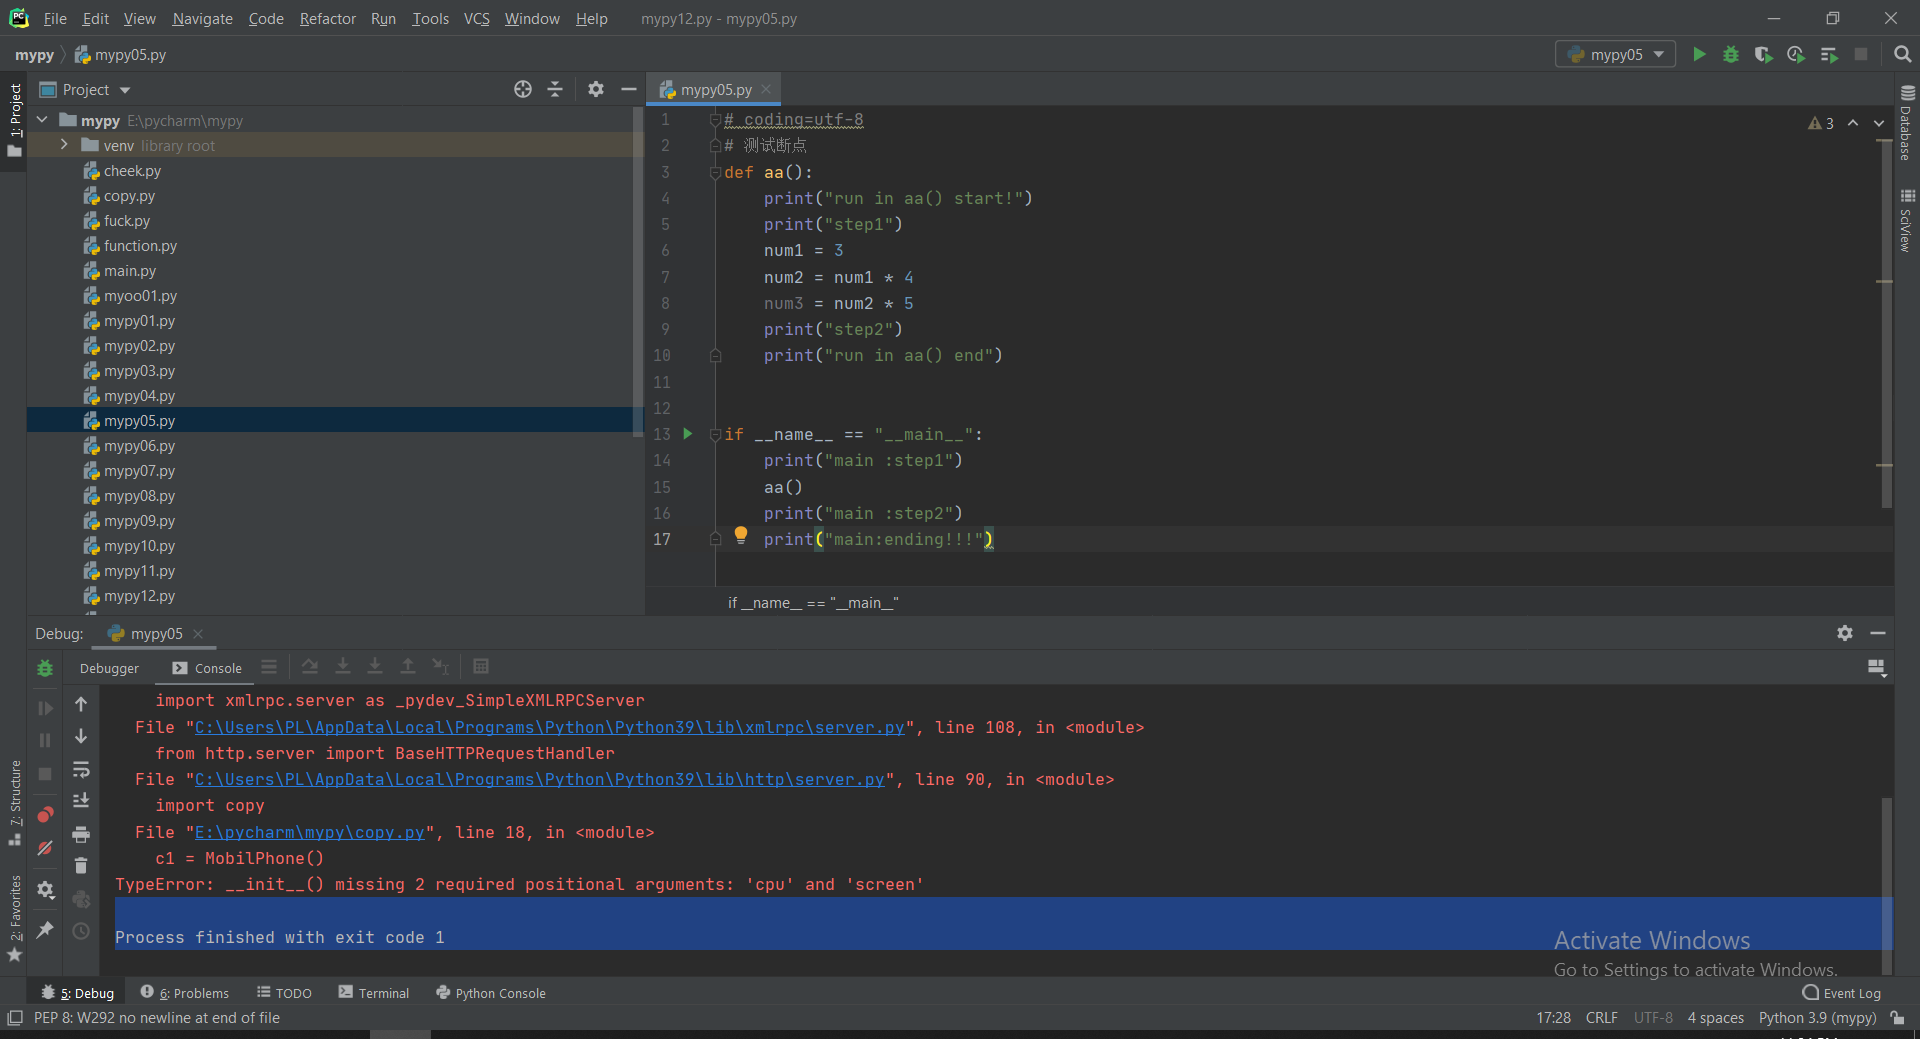1920x1039 pixels.
Task: Open debug settings gear in sidebar
Action: coord(45,889)
